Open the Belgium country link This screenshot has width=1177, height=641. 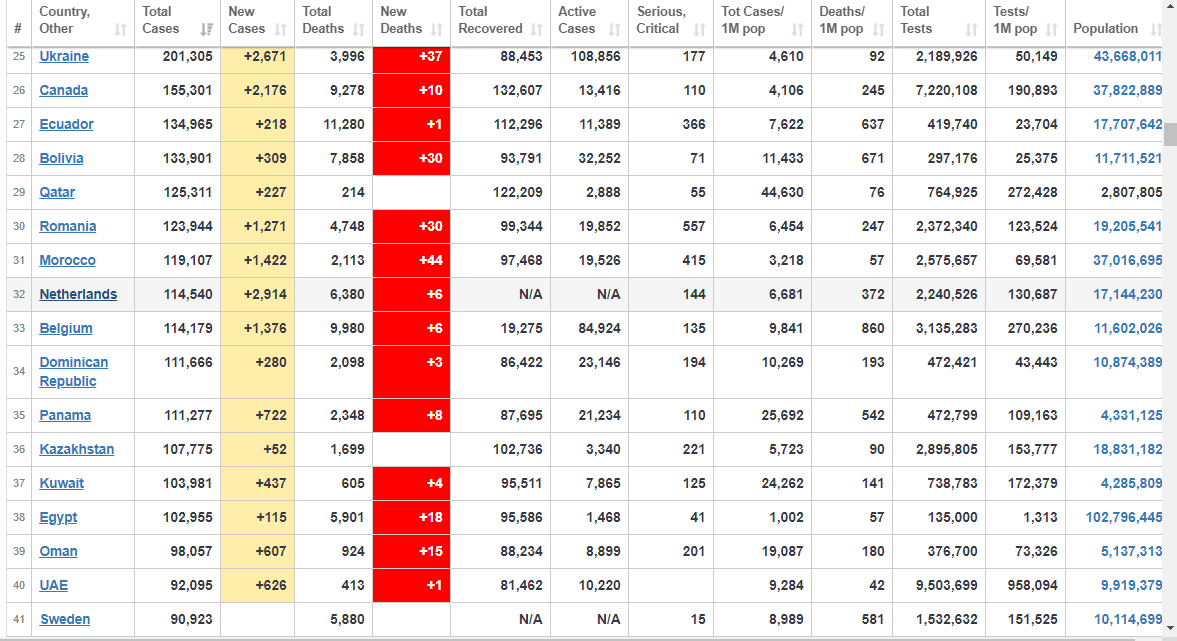click(66, 328)
